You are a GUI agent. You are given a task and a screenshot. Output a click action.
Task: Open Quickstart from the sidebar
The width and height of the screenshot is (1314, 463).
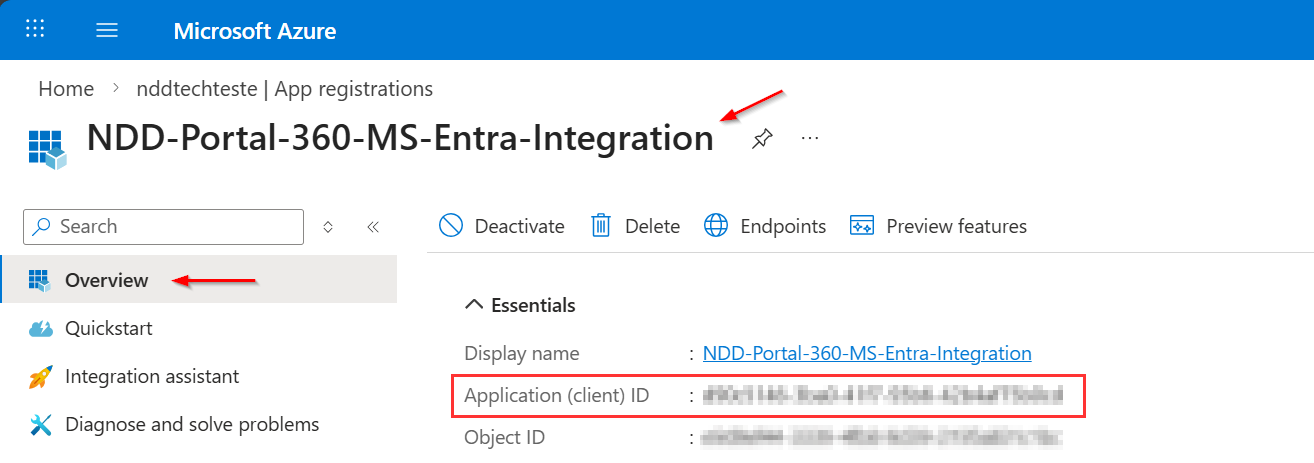[108, 328]
